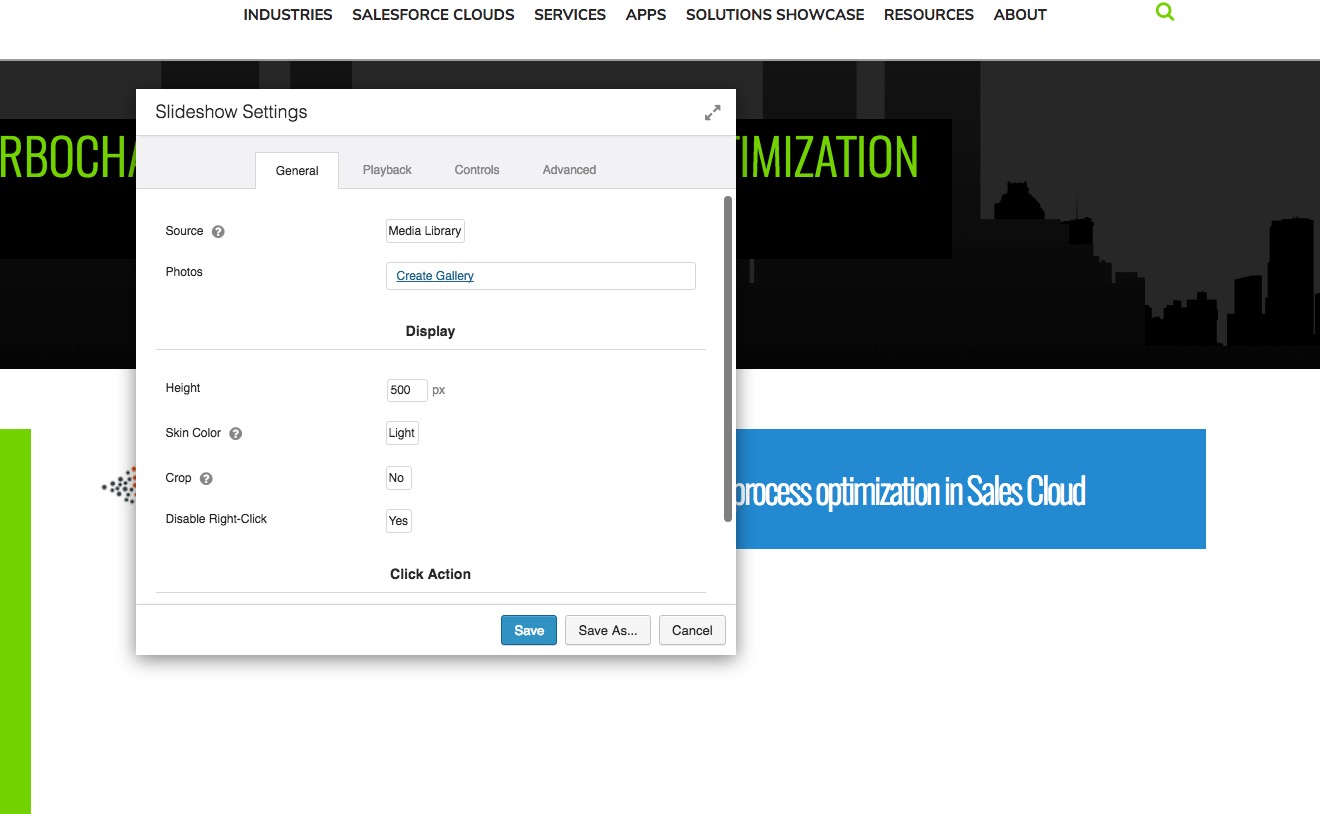Switch to the Playback tab
The image size is (1320, 814).
(x=387, y=170)
